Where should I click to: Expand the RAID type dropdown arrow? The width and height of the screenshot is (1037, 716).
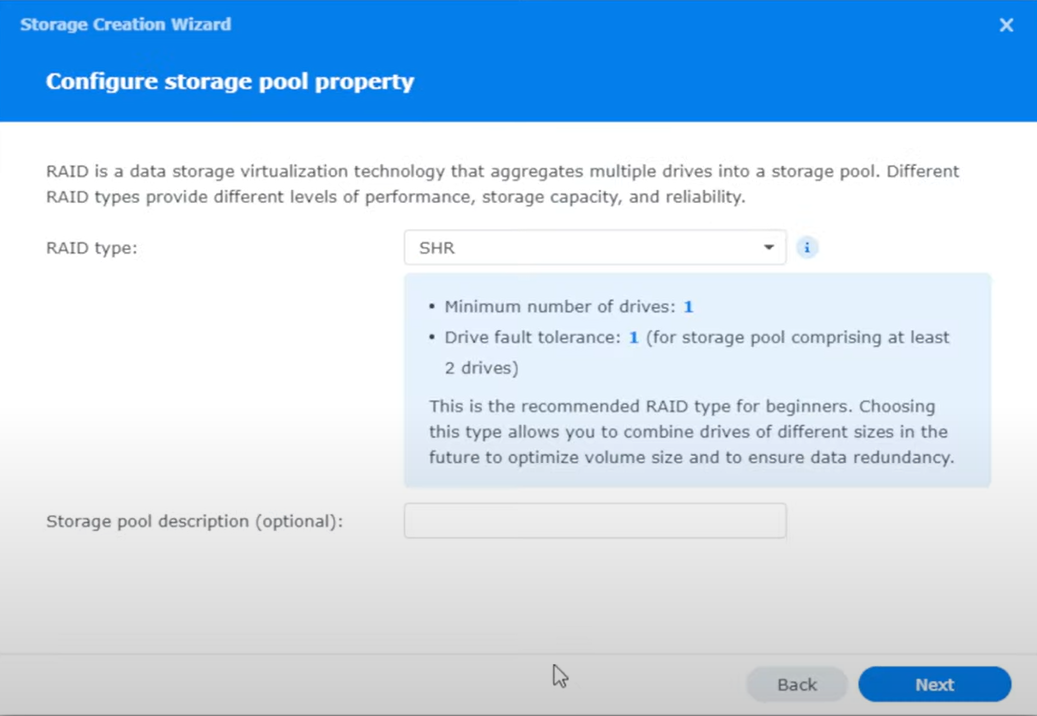768,247
